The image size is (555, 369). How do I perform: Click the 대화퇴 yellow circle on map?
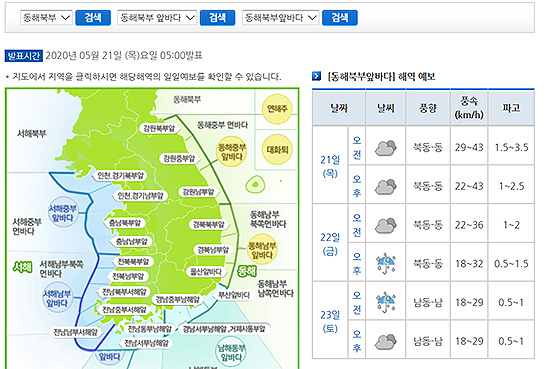click(x=277, y=150)
